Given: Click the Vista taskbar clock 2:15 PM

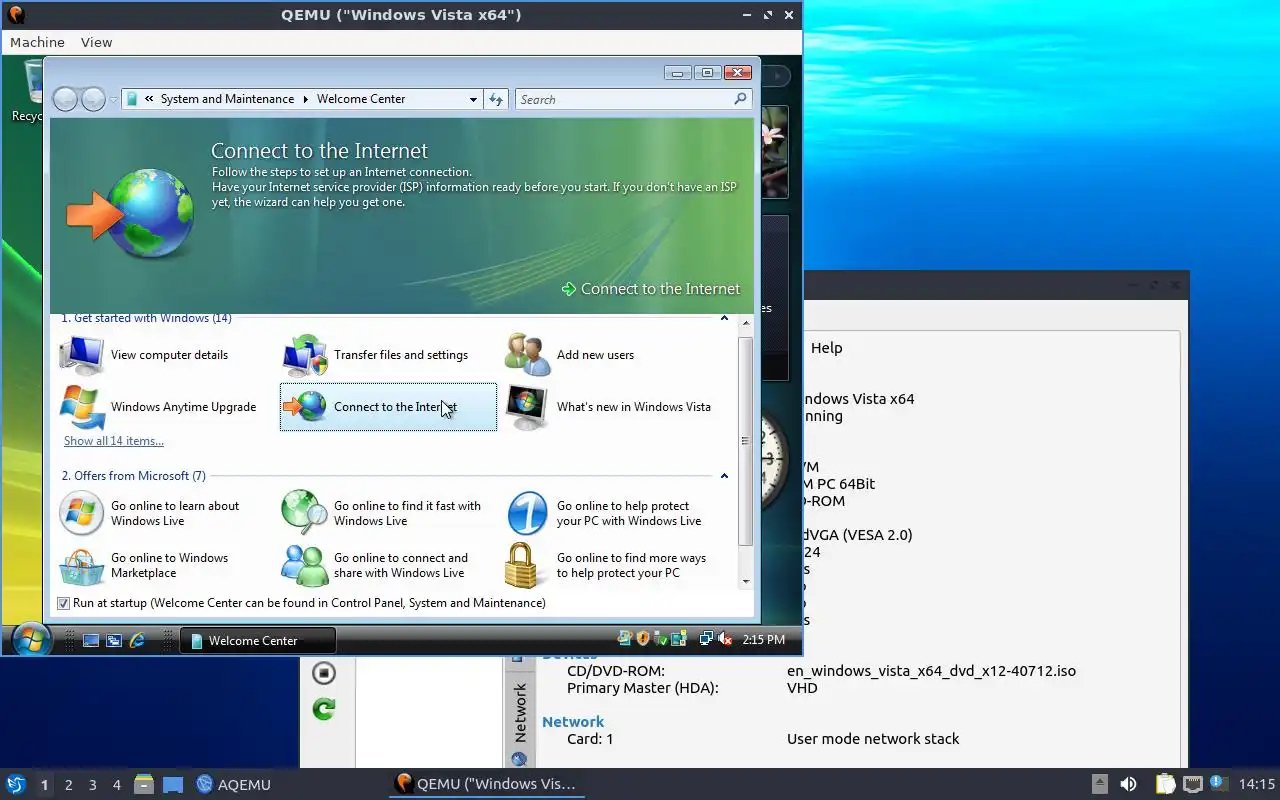Looking at the screenshot, I should [x=764, y=639].
